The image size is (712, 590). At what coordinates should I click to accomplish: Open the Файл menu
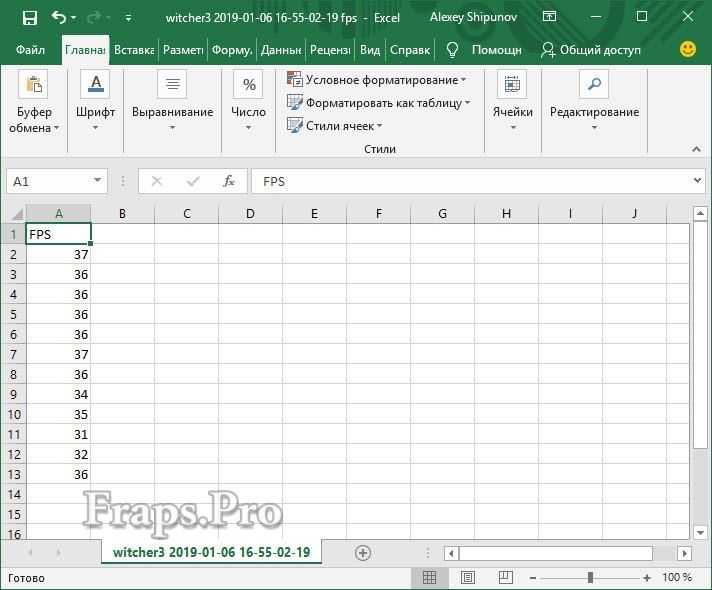30,50
